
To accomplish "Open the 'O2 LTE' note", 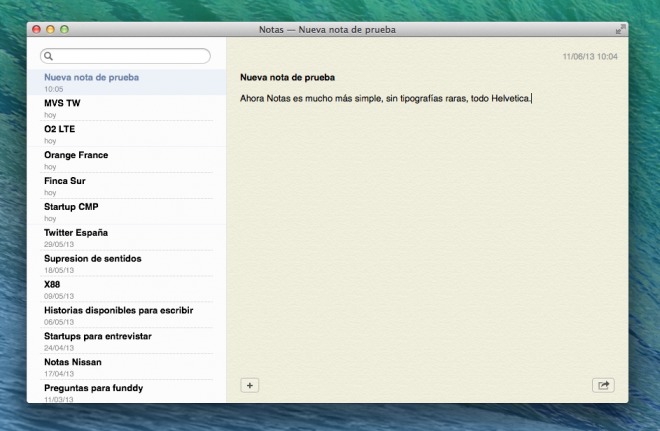I will tap(126, 134).
